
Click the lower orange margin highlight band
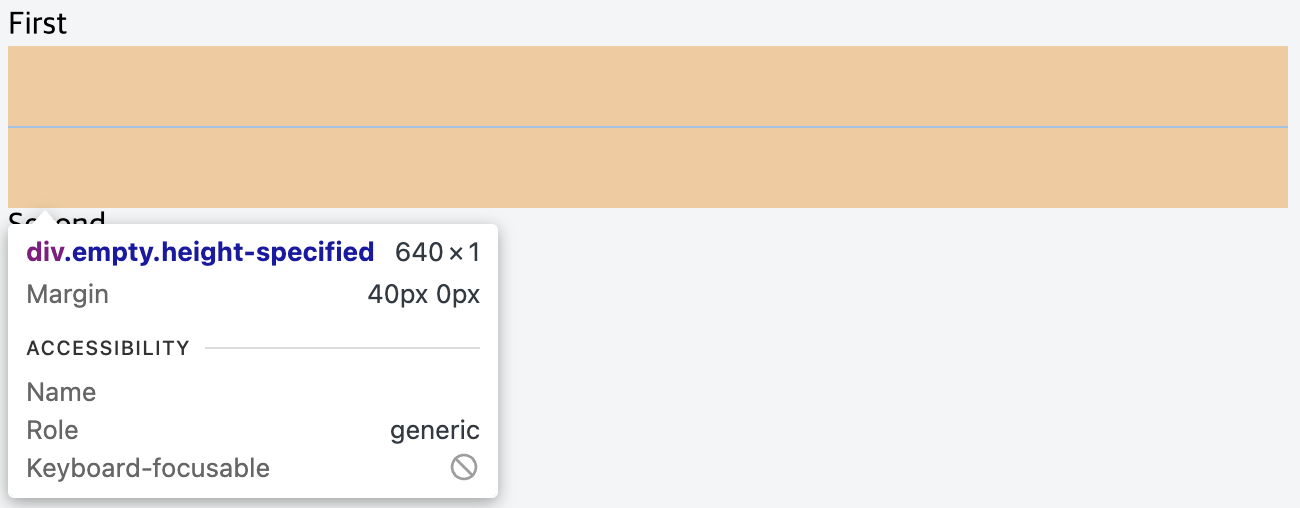pos(647,168)
